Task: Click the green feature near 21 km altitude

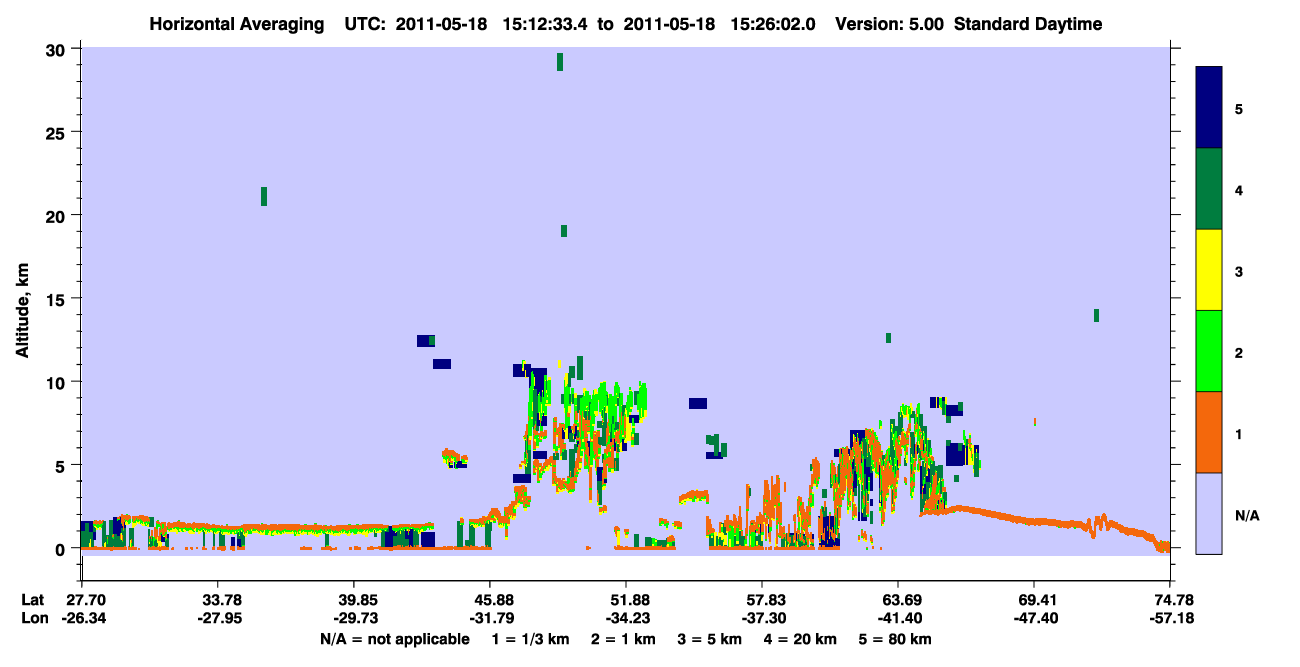Action: click(x=264, y=196)
